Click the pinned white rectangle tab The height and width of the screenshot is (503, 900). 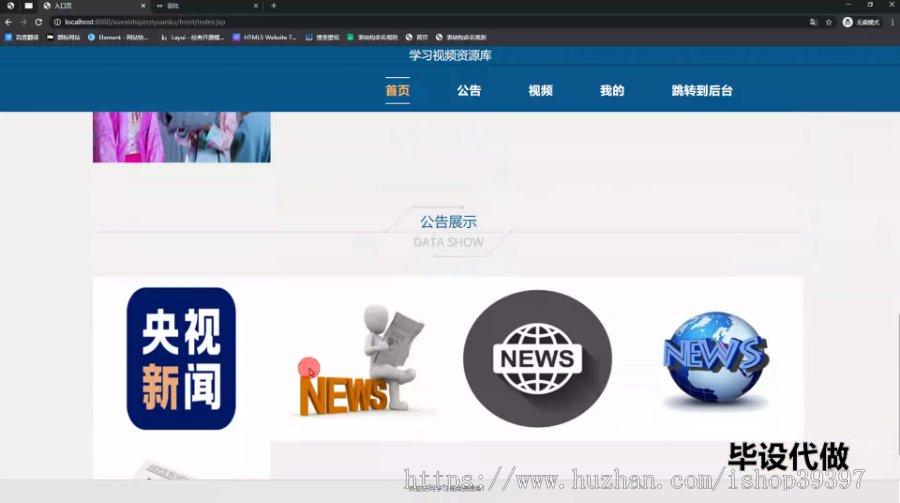(29, 6)
